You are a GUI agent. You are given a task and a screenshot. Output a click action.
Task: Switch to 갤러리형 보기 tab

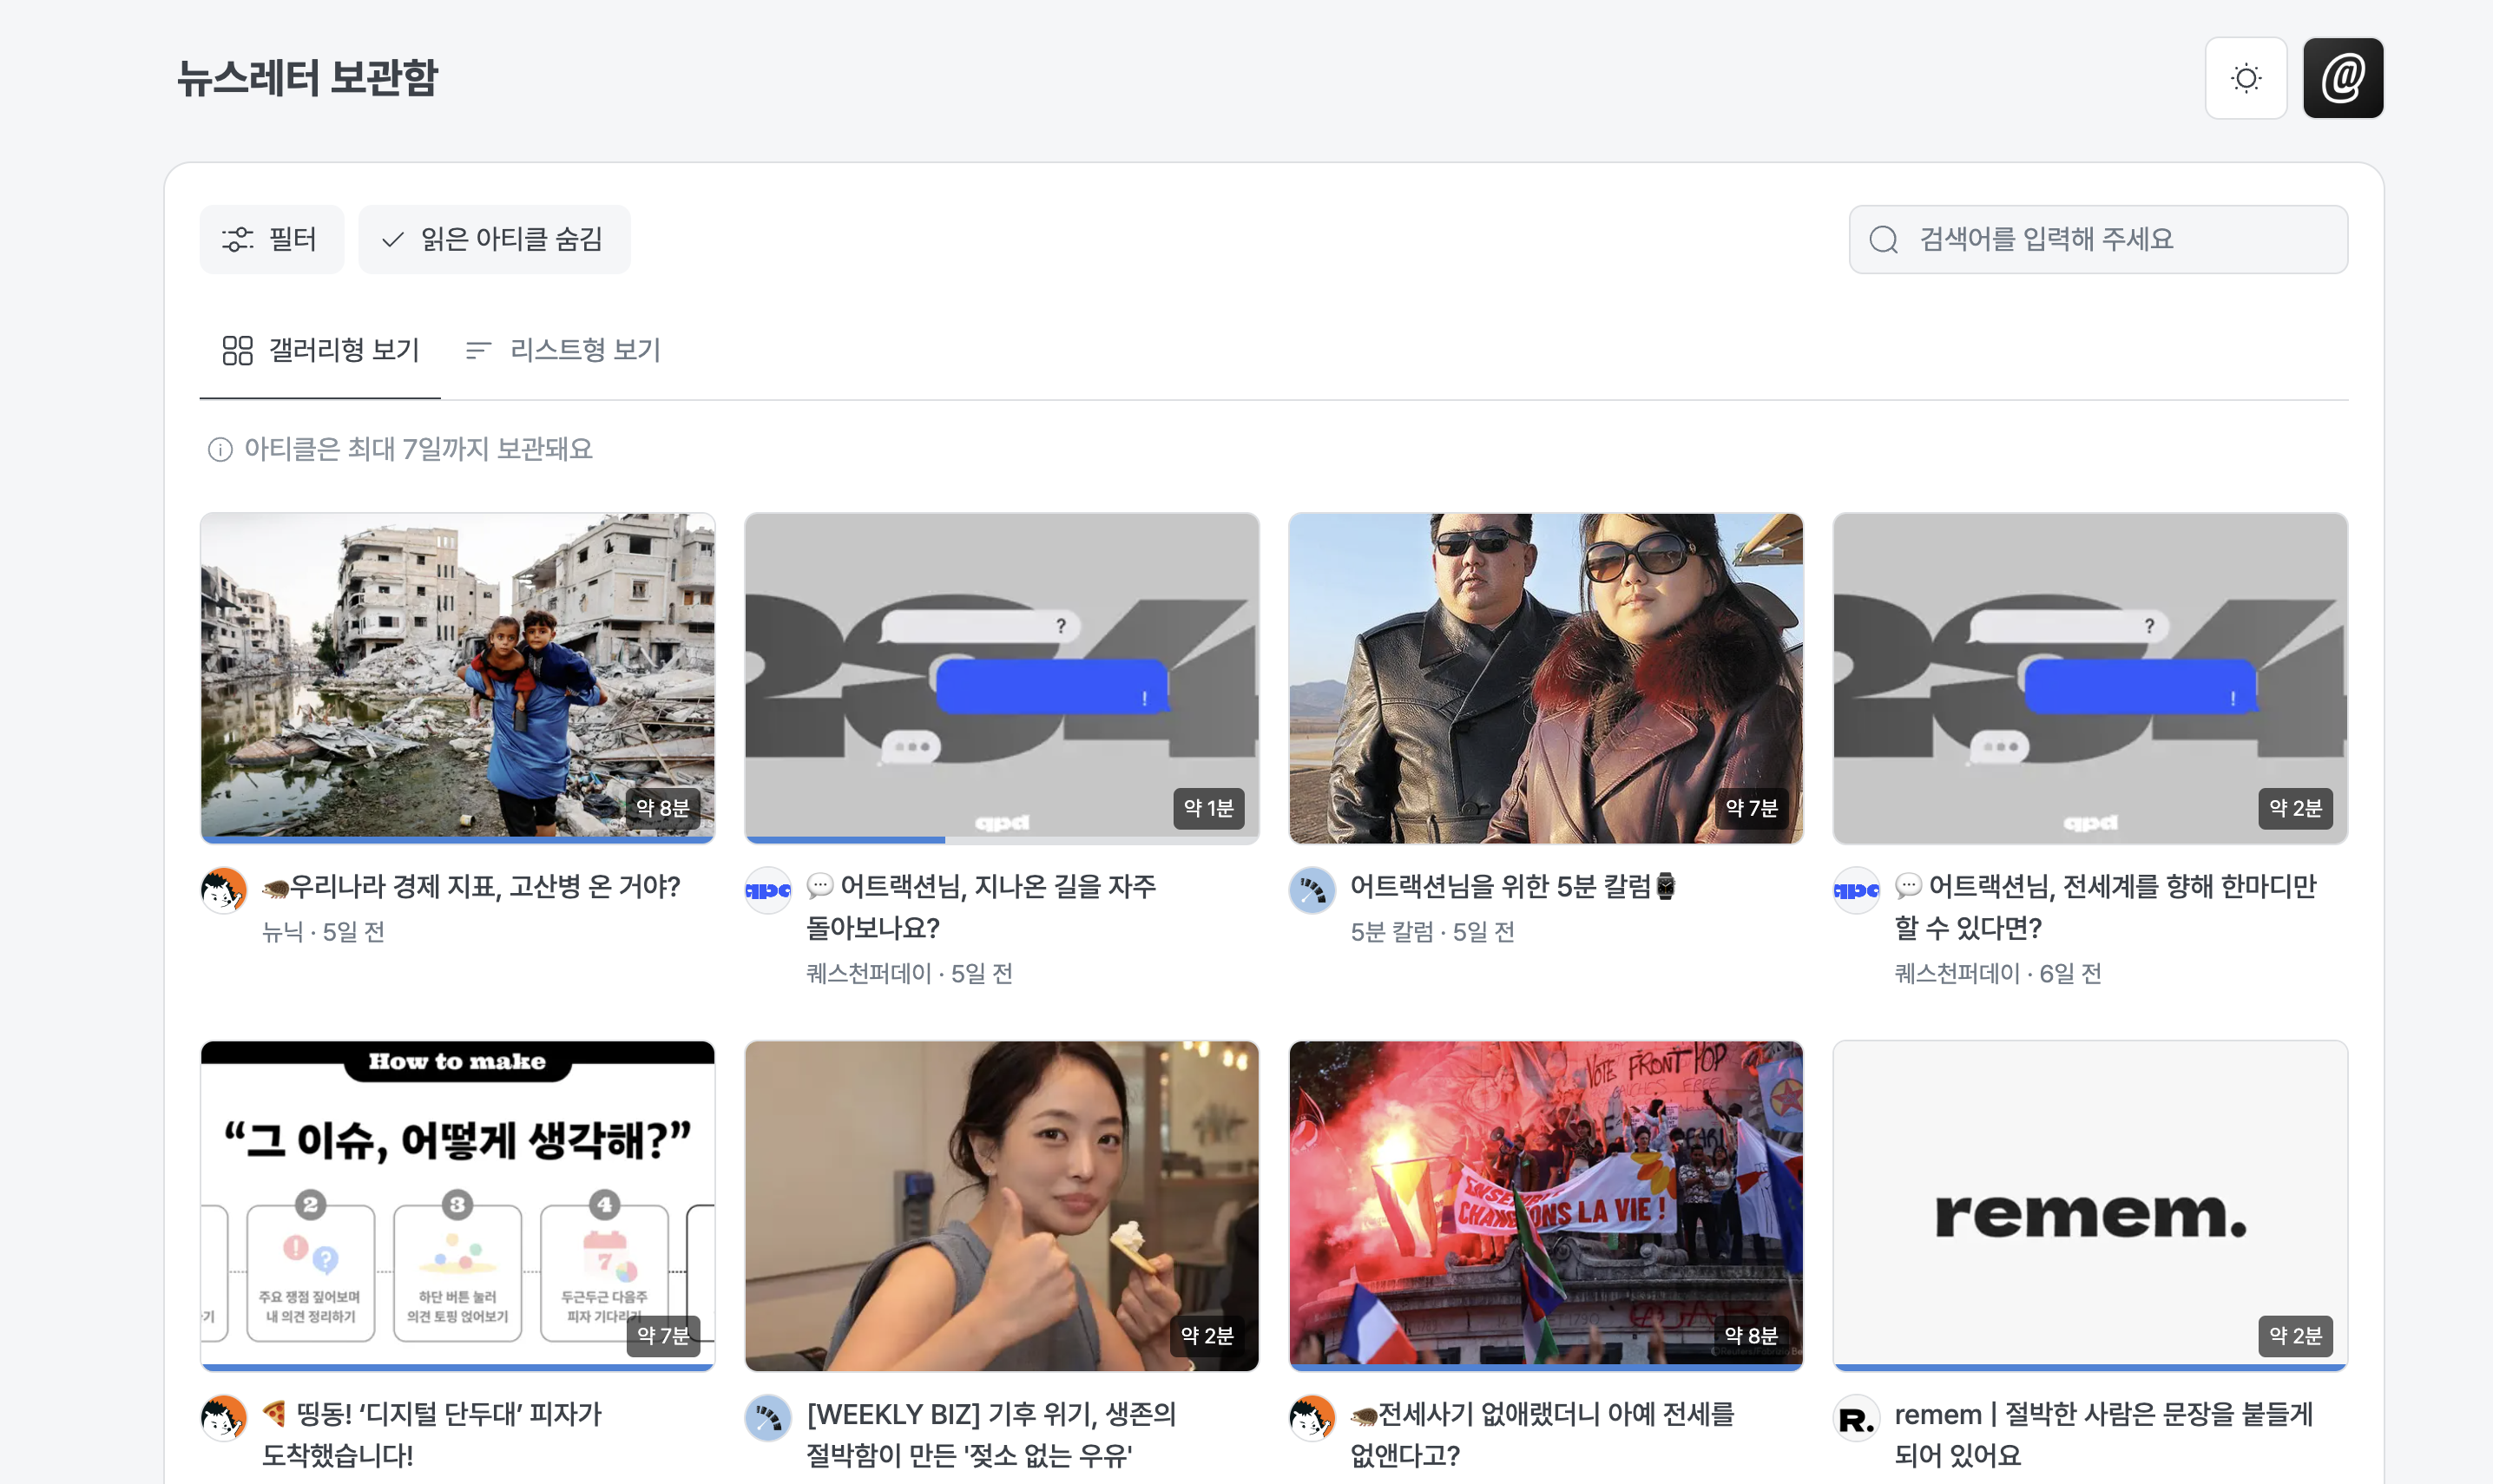[x=320, y=350]
